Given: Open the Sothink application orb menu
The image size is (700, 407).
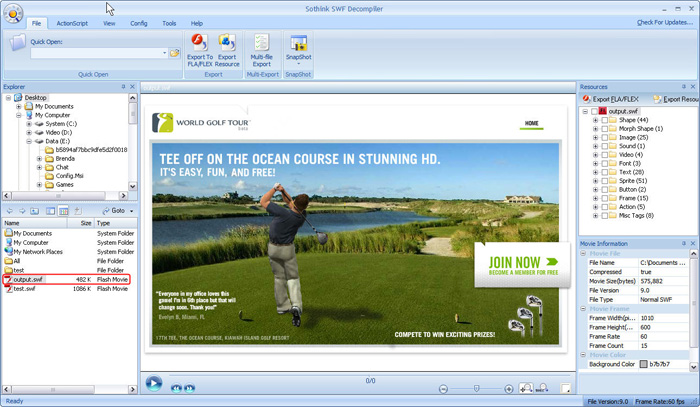Looking at the screenshot, I should point(13,13).
